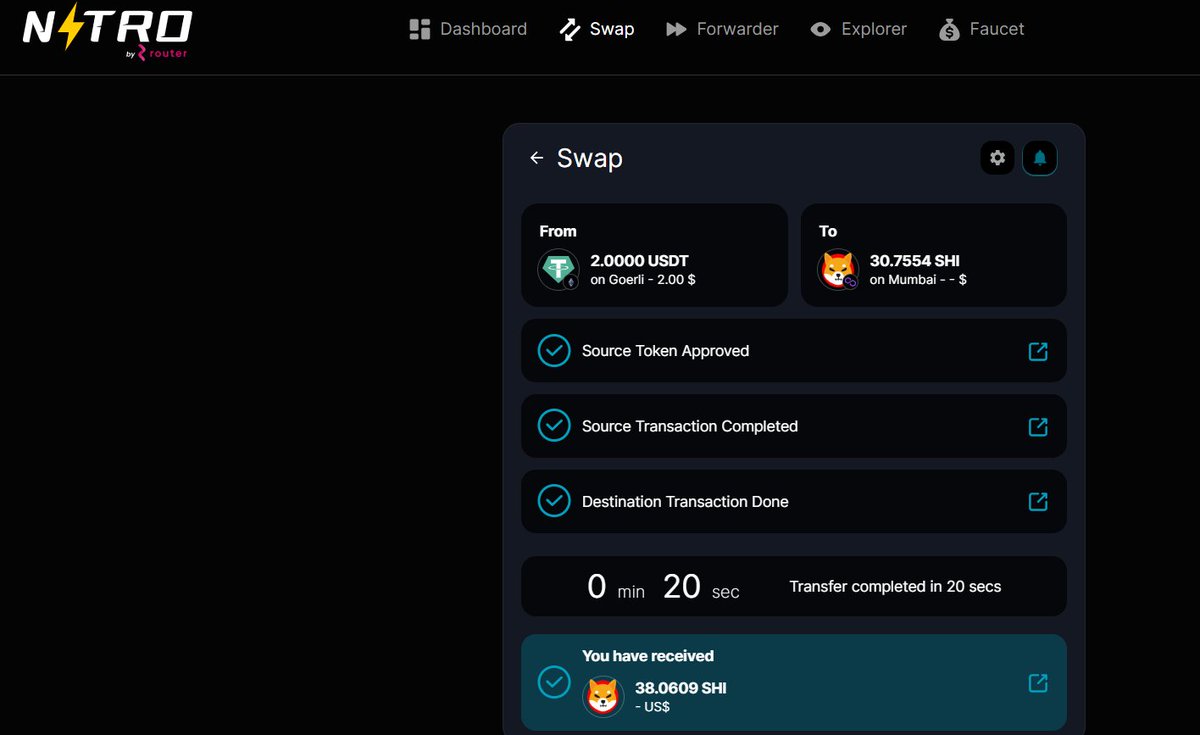Click the Source Transaction Completed row
This screenshot has width=1200, height=735.
[x=794, y=426]
